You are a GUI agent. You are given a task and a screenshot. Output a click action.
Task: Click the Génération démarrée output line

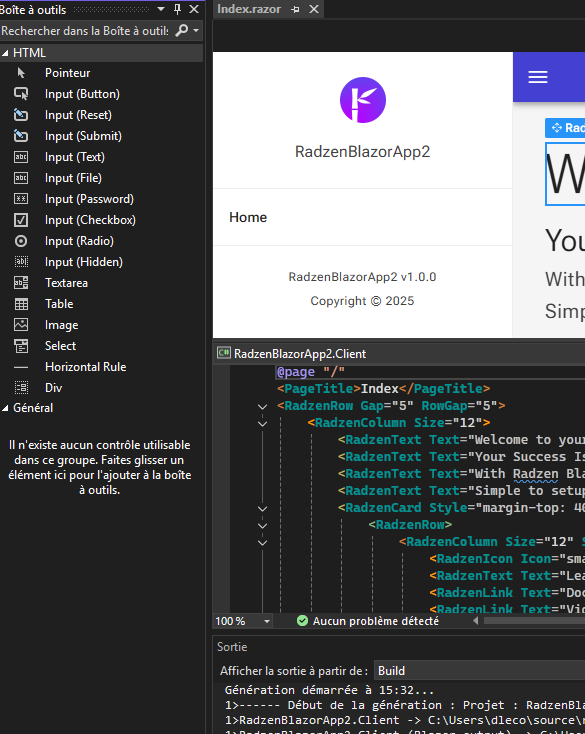coord(329,690)
